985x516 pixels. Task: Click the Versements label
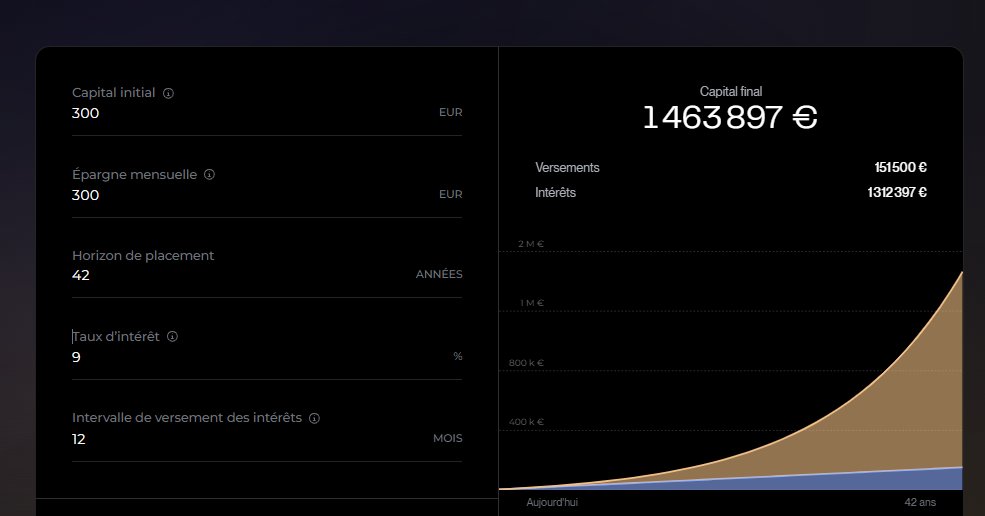click(567, 167)
